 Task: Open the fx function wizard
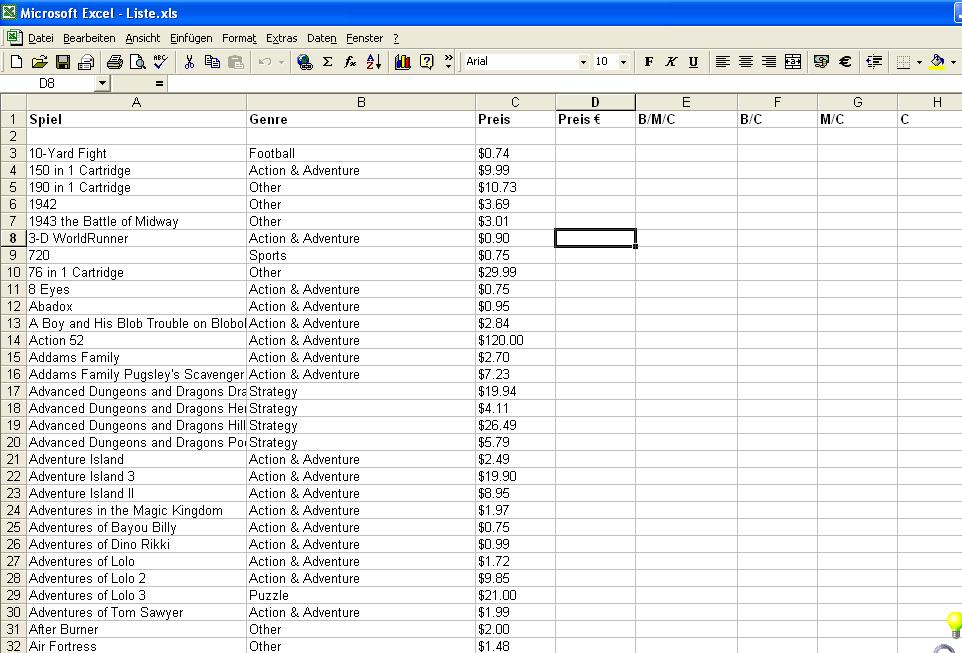tap(350, 62)
